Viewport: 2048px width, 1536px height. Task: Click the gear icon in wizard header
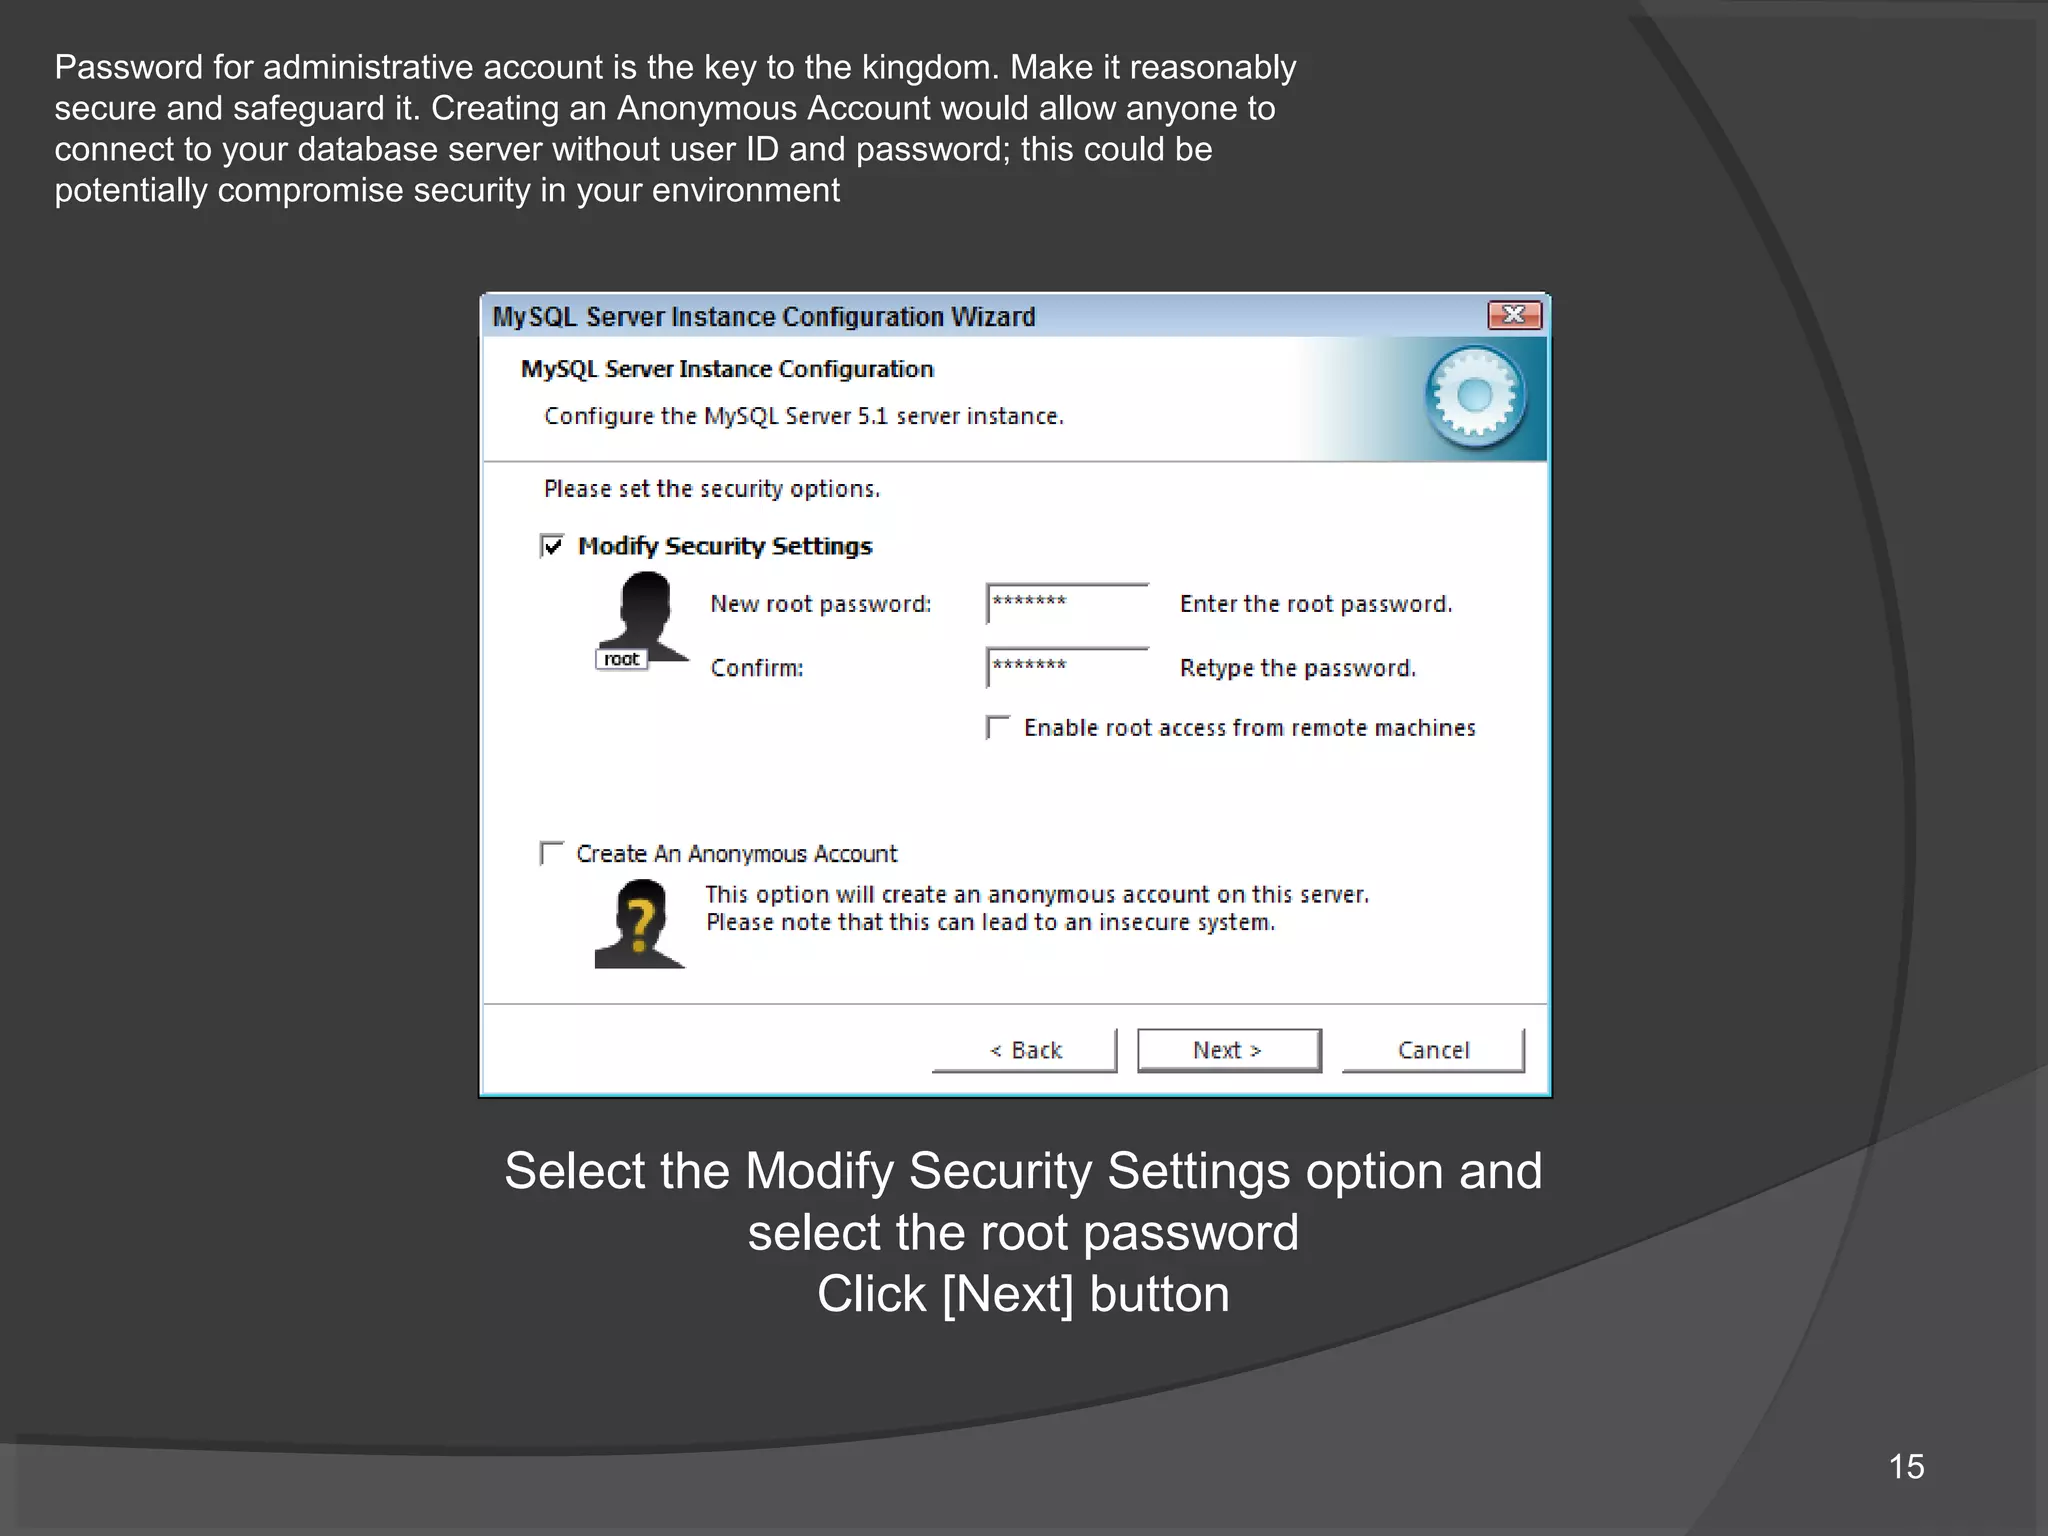tap(1475, 397)
